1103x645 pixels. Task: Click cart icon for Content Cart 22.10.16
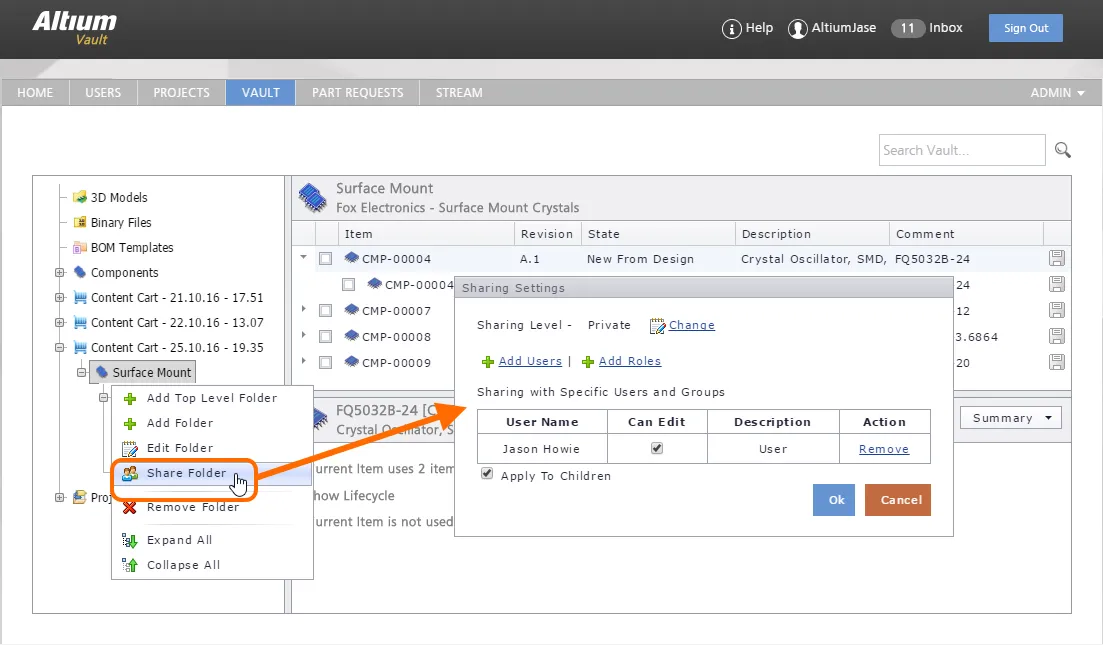pos(80,322)
